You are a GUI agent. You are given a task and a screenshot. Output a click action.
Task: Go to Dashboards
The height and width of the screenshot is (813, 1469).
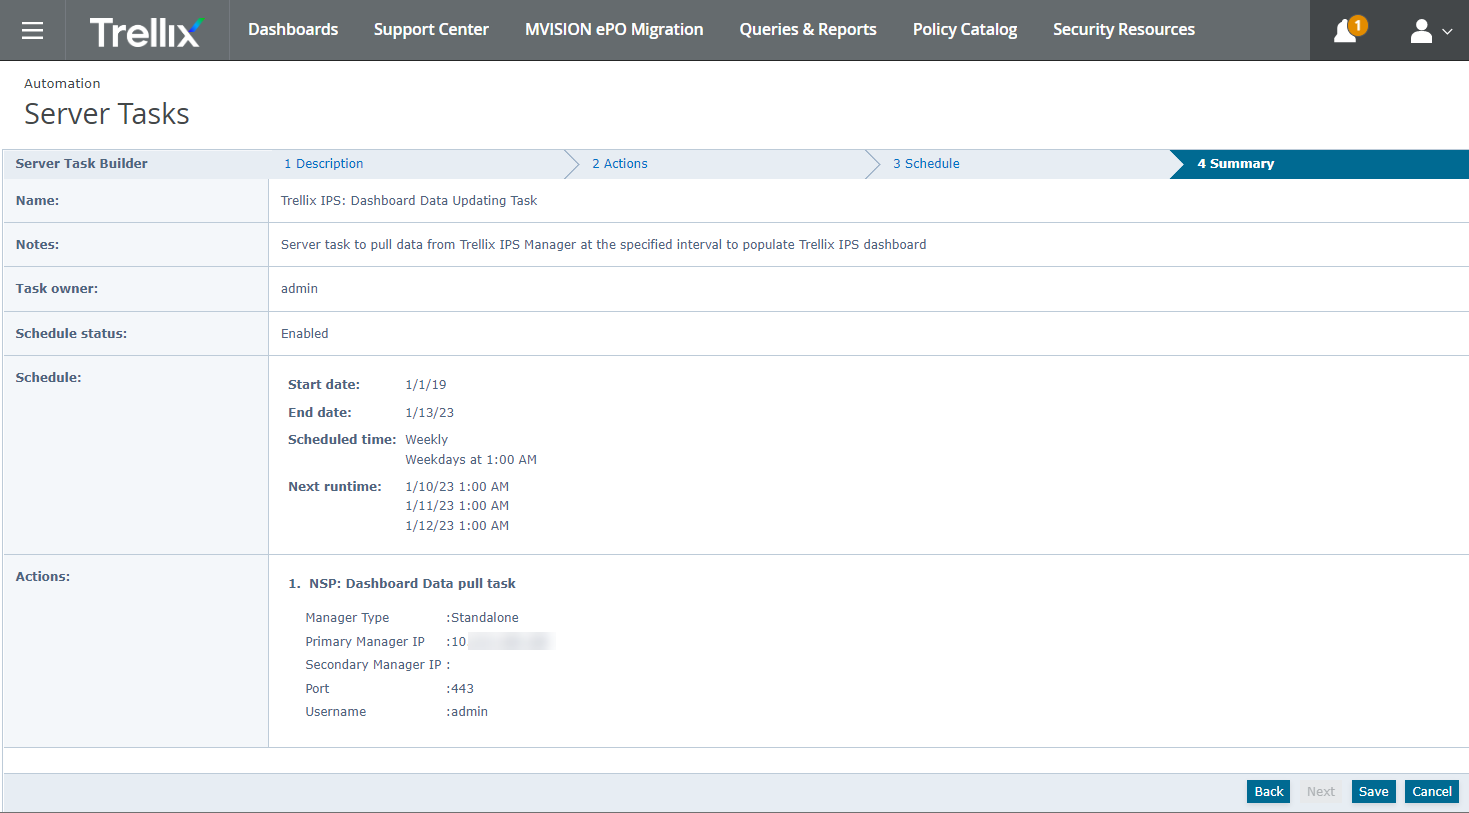[x=293, y=30]
